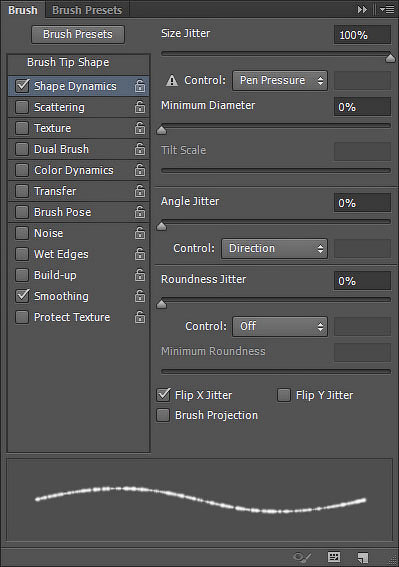
Task: Toggle the lock icon for Color Dynamics
Action: click(x=140, y=170)
